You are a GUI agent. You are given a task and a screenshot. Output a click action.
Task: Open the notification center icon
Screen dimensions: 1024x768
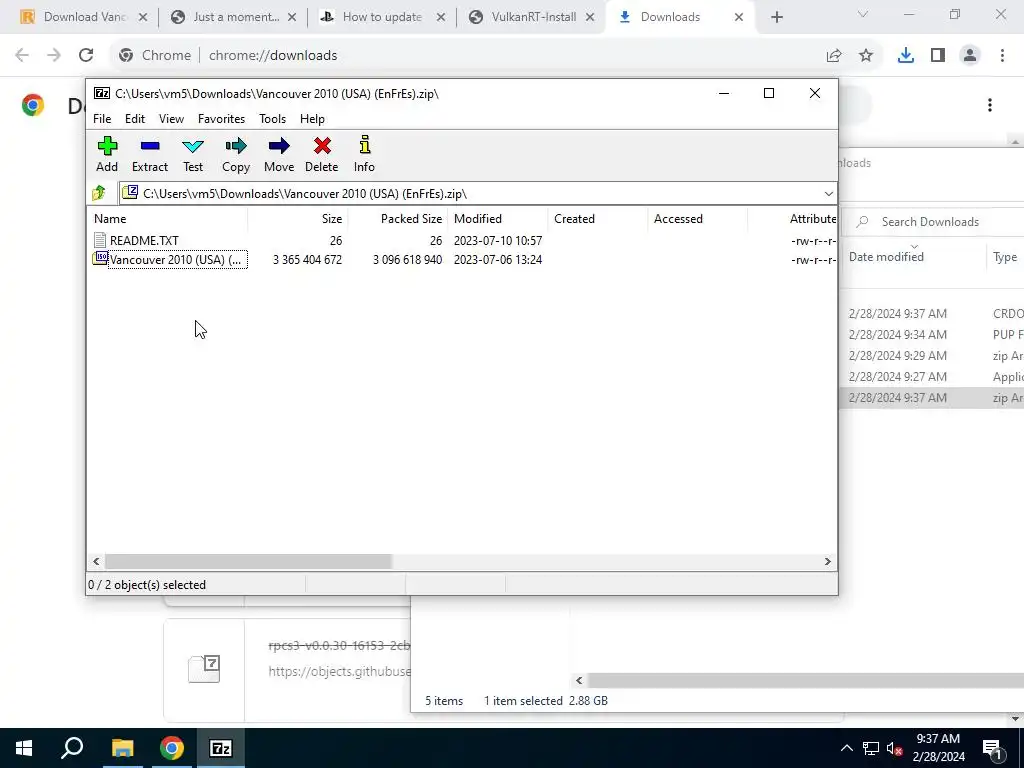[992, 748]
